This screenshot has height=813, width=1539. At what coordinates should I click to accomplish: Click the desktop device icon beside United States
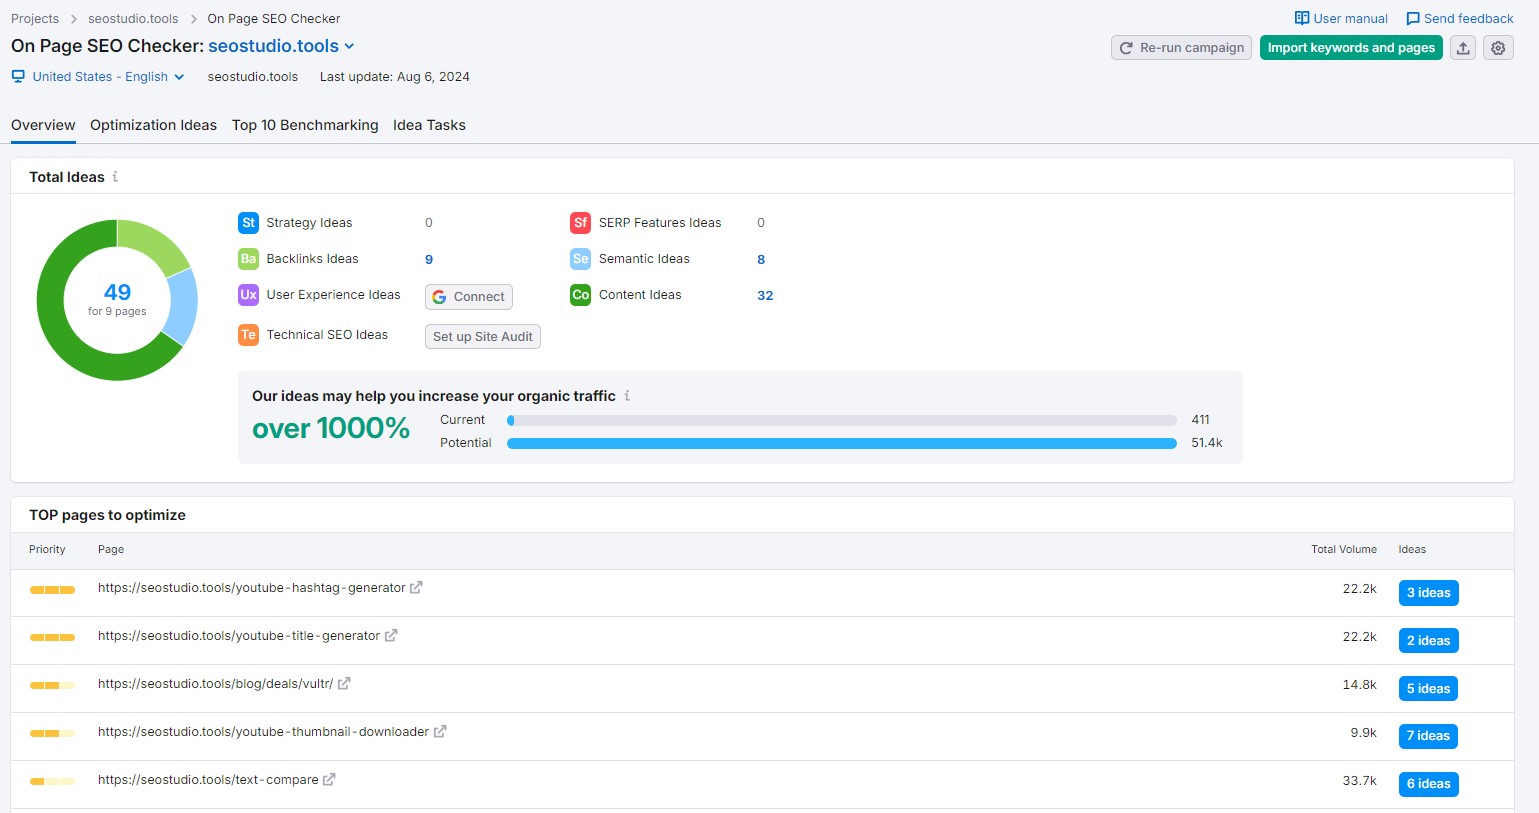tap(18, 77)
